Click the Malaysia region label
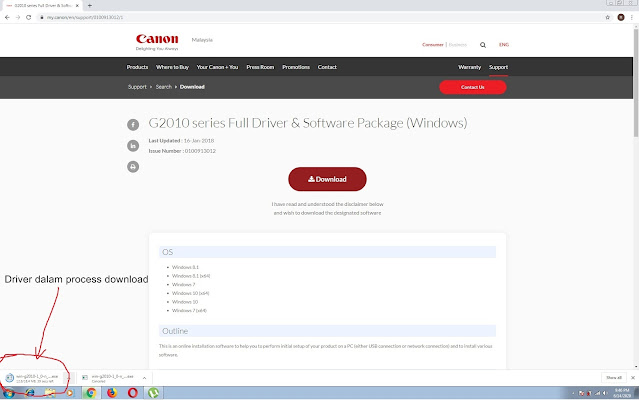 pyautogui.click(x=202, y=40)
